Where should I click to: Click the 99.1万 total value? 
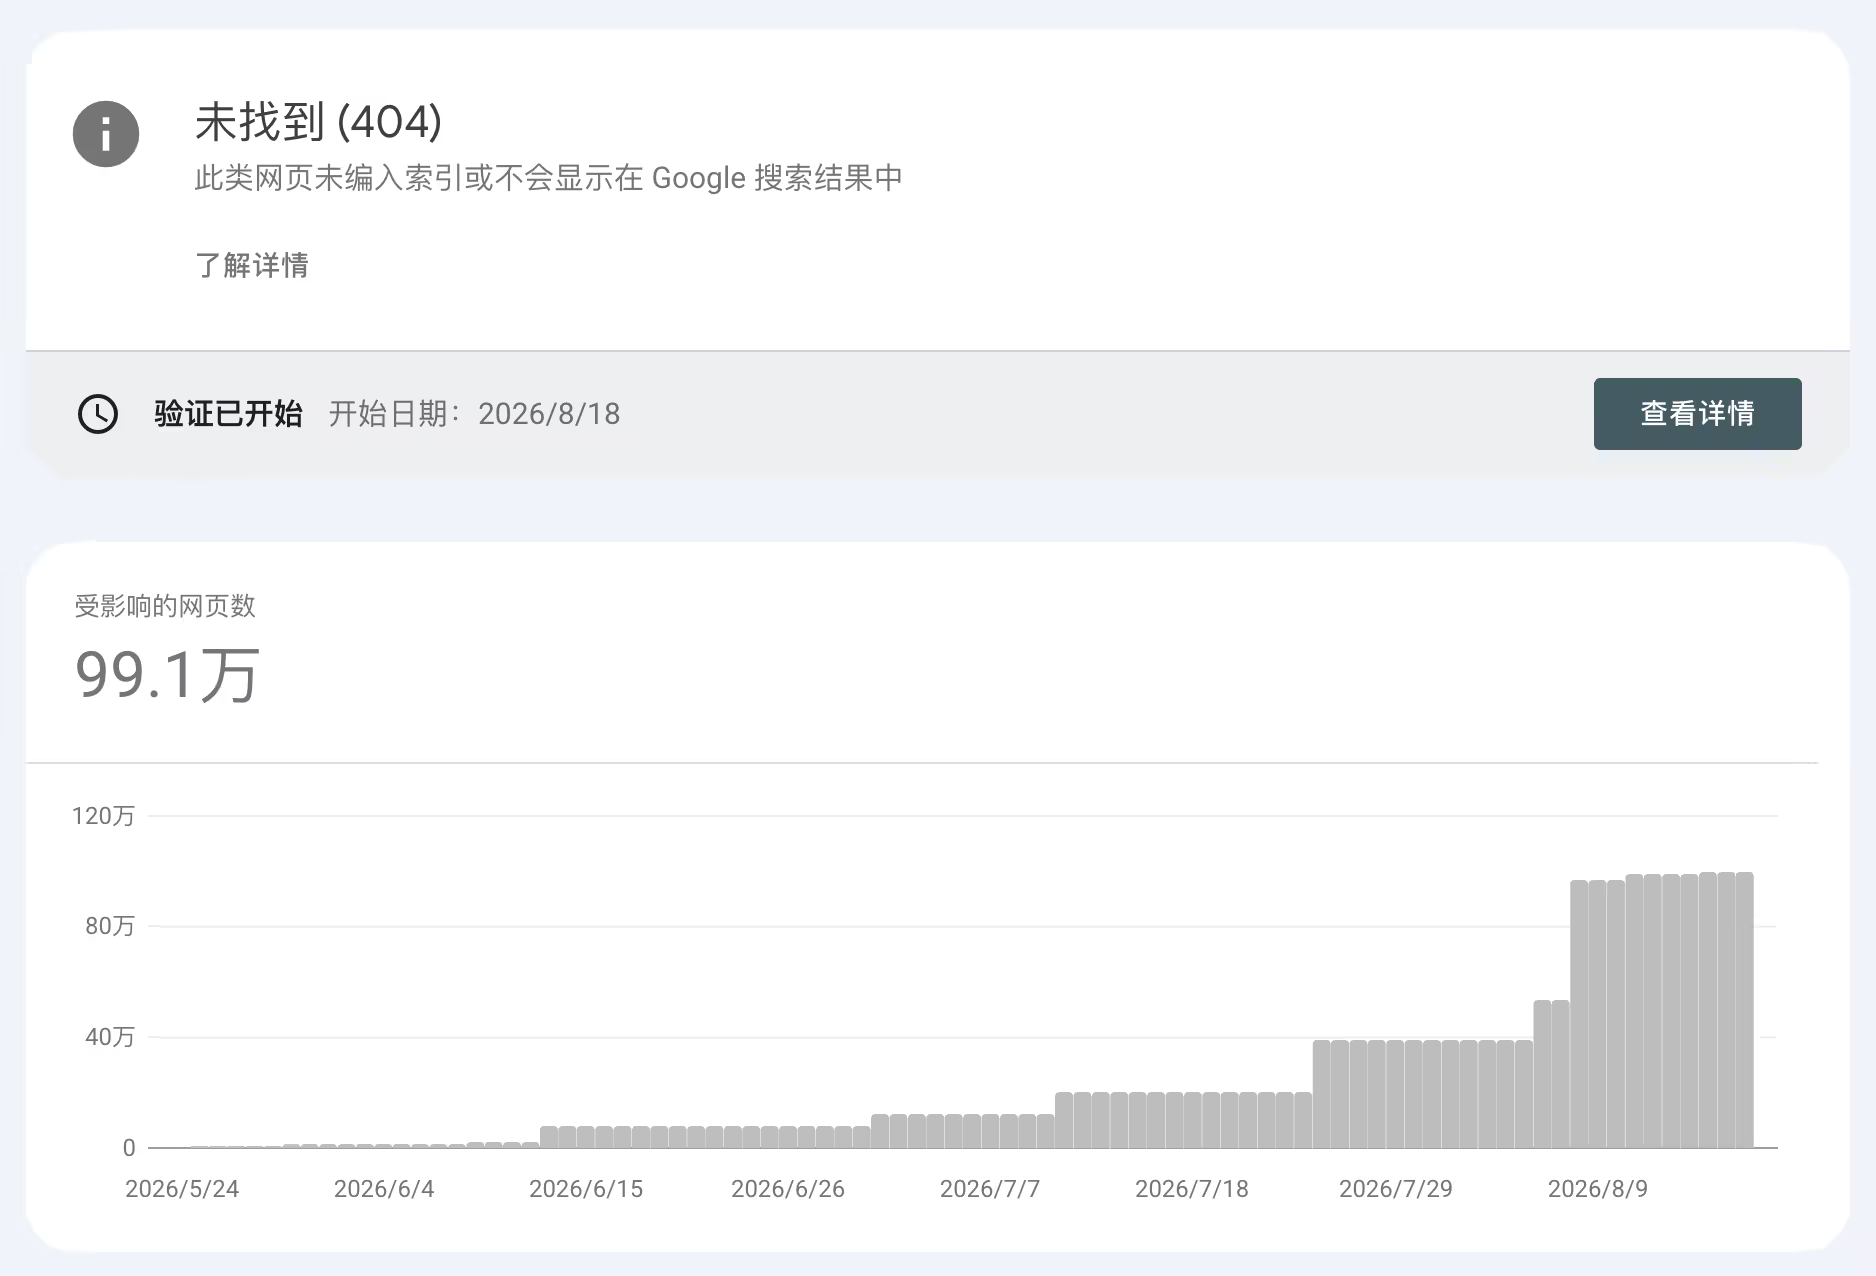(167, 674)
